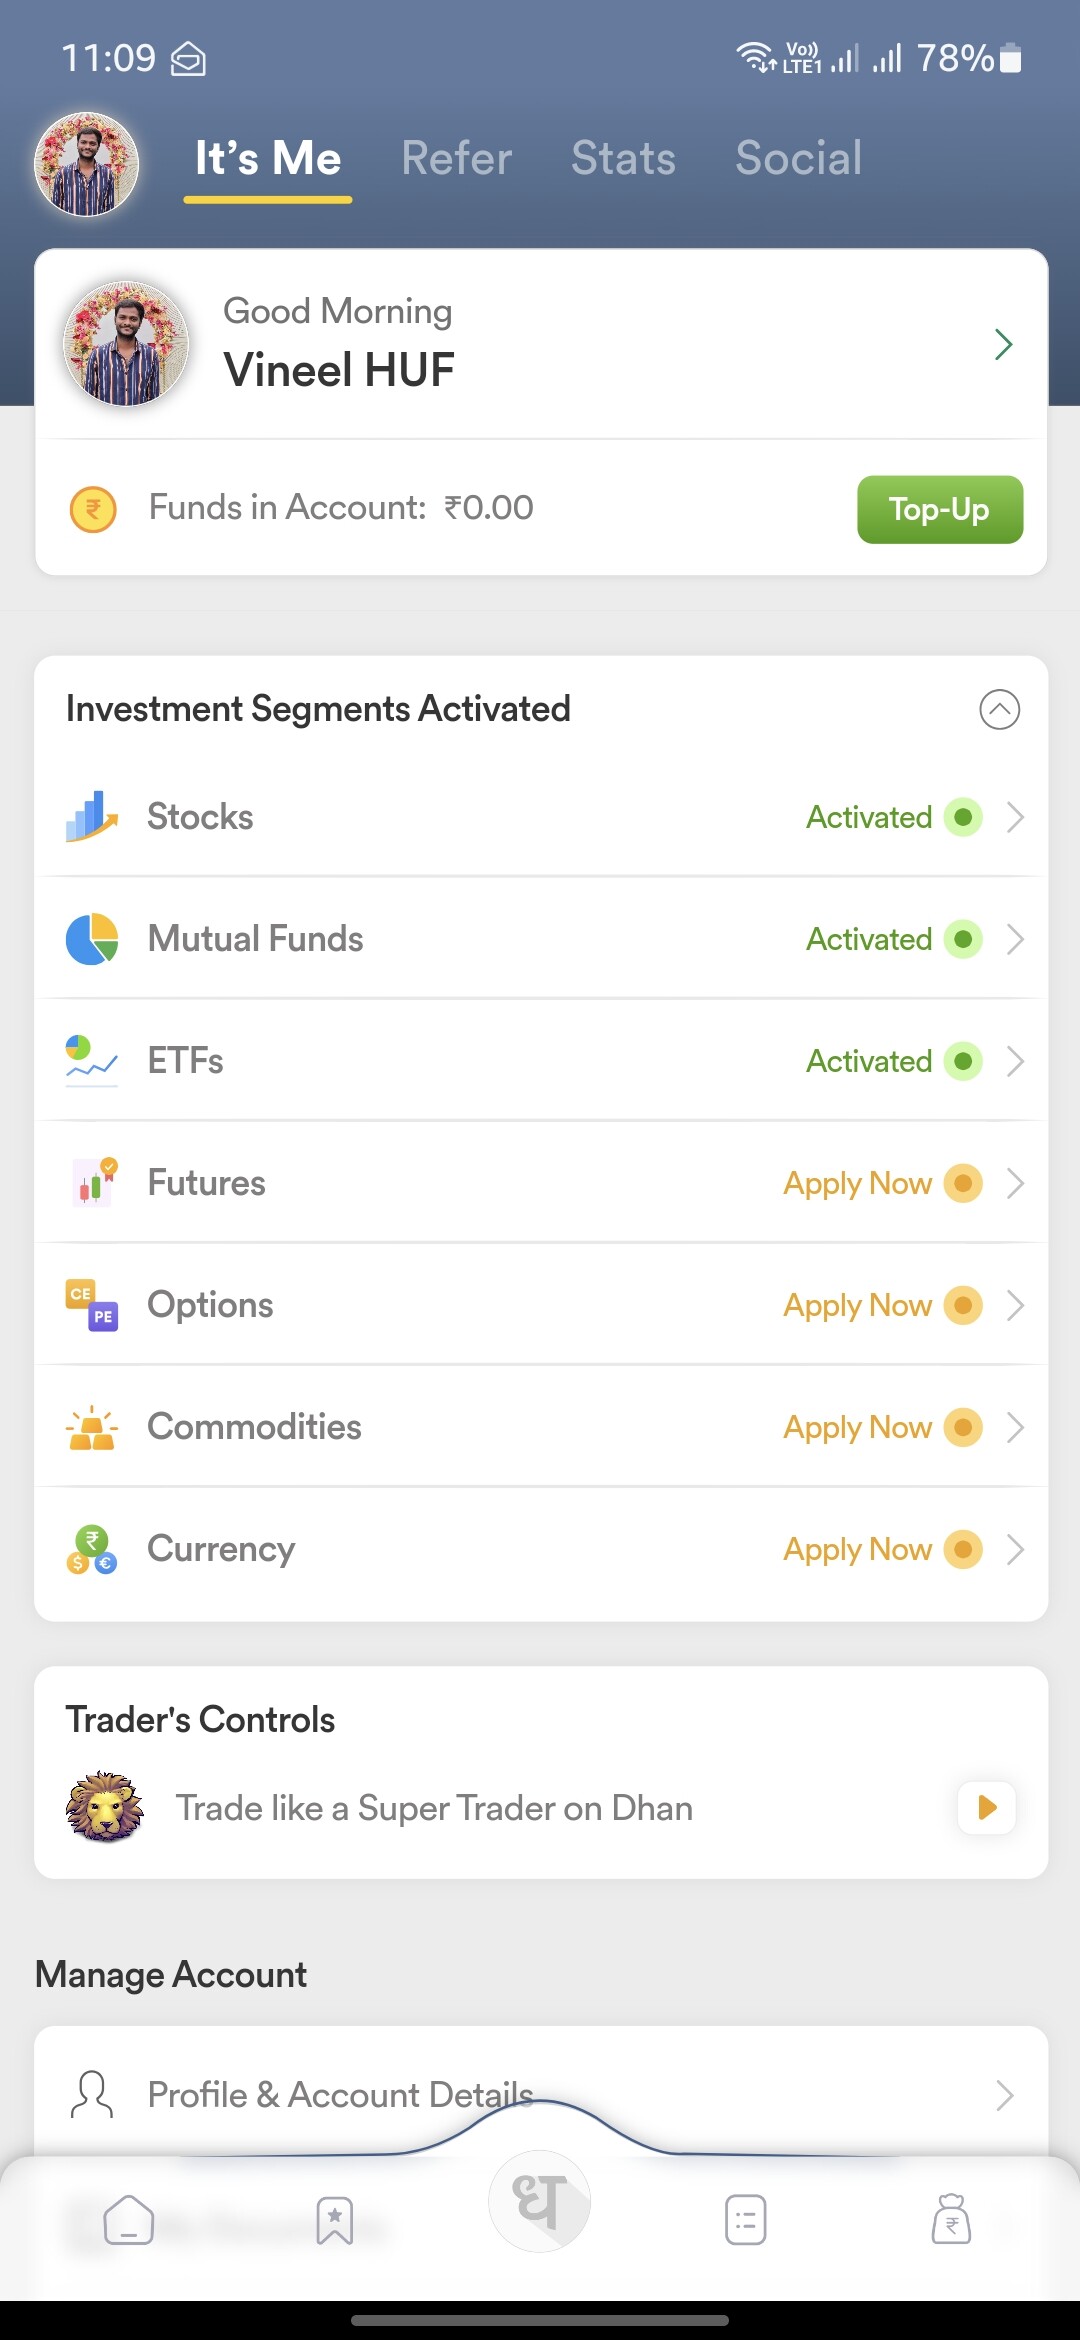Tap the Super Trader lion icon

tap(104, 1807)
